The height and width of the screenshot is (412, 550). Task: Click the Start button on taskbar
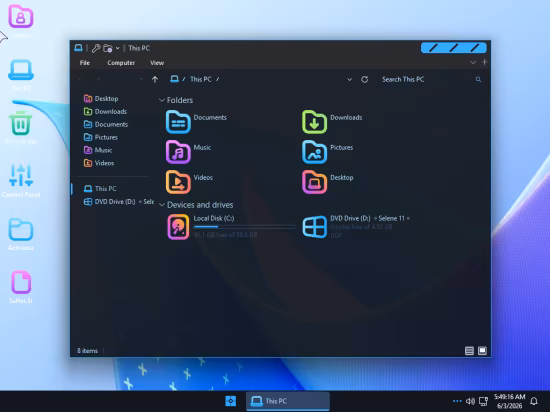[x=231, y=401]
